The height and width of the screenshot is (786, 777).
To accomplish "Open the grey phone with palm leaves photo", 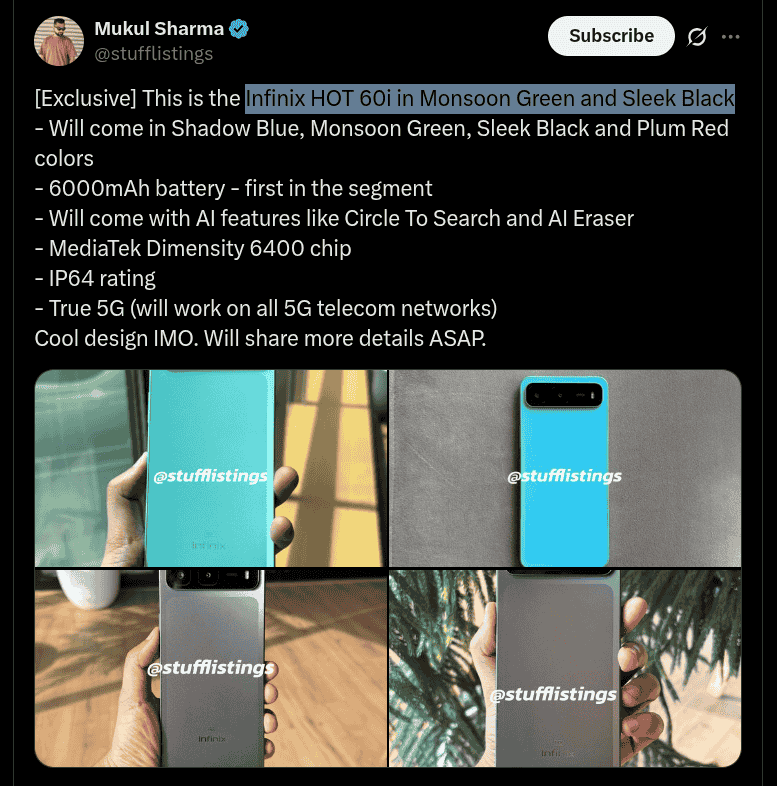I will (565, 668).
